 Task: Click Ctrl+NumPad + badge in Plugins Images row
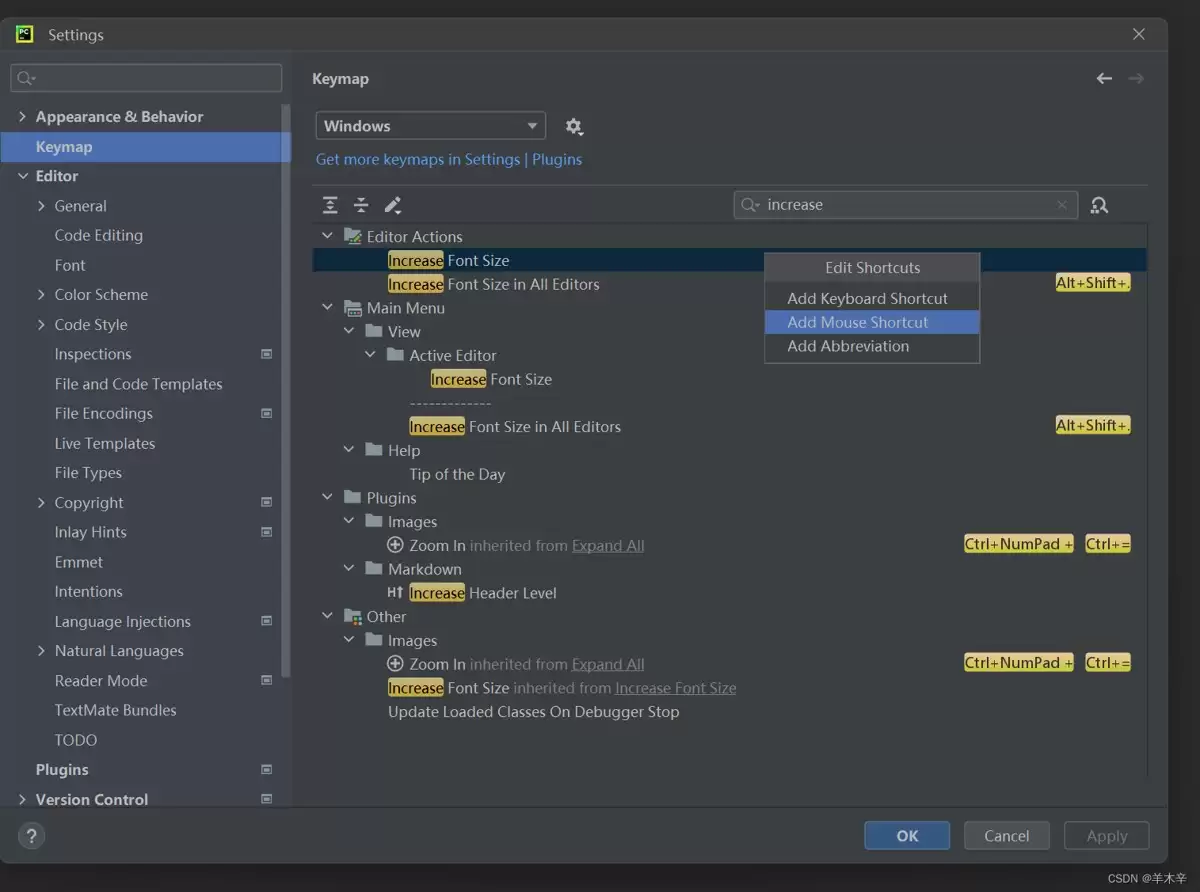[1019, 544]
